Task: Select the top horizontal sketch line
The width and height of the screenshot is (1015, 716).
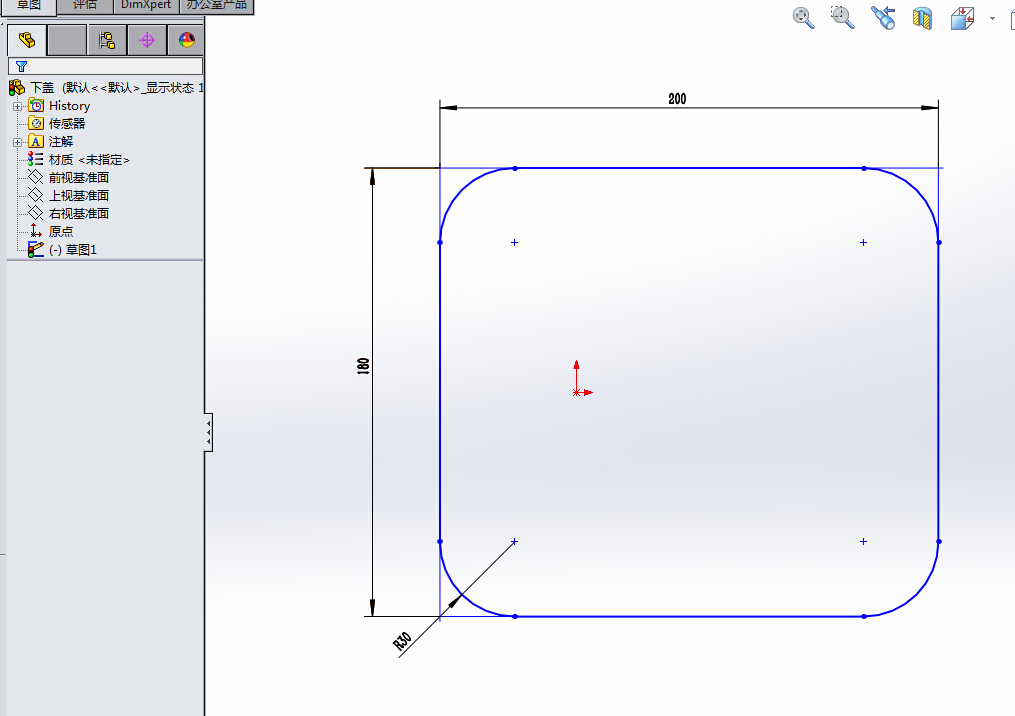Action: click(x=689, y=168)
